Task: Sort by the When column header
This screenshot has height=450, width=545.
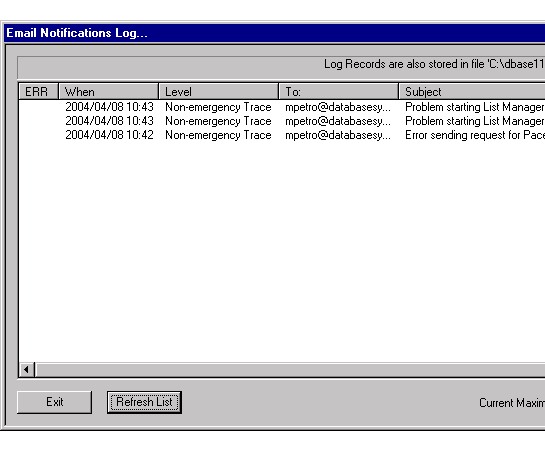Action: tap(108, 92)
